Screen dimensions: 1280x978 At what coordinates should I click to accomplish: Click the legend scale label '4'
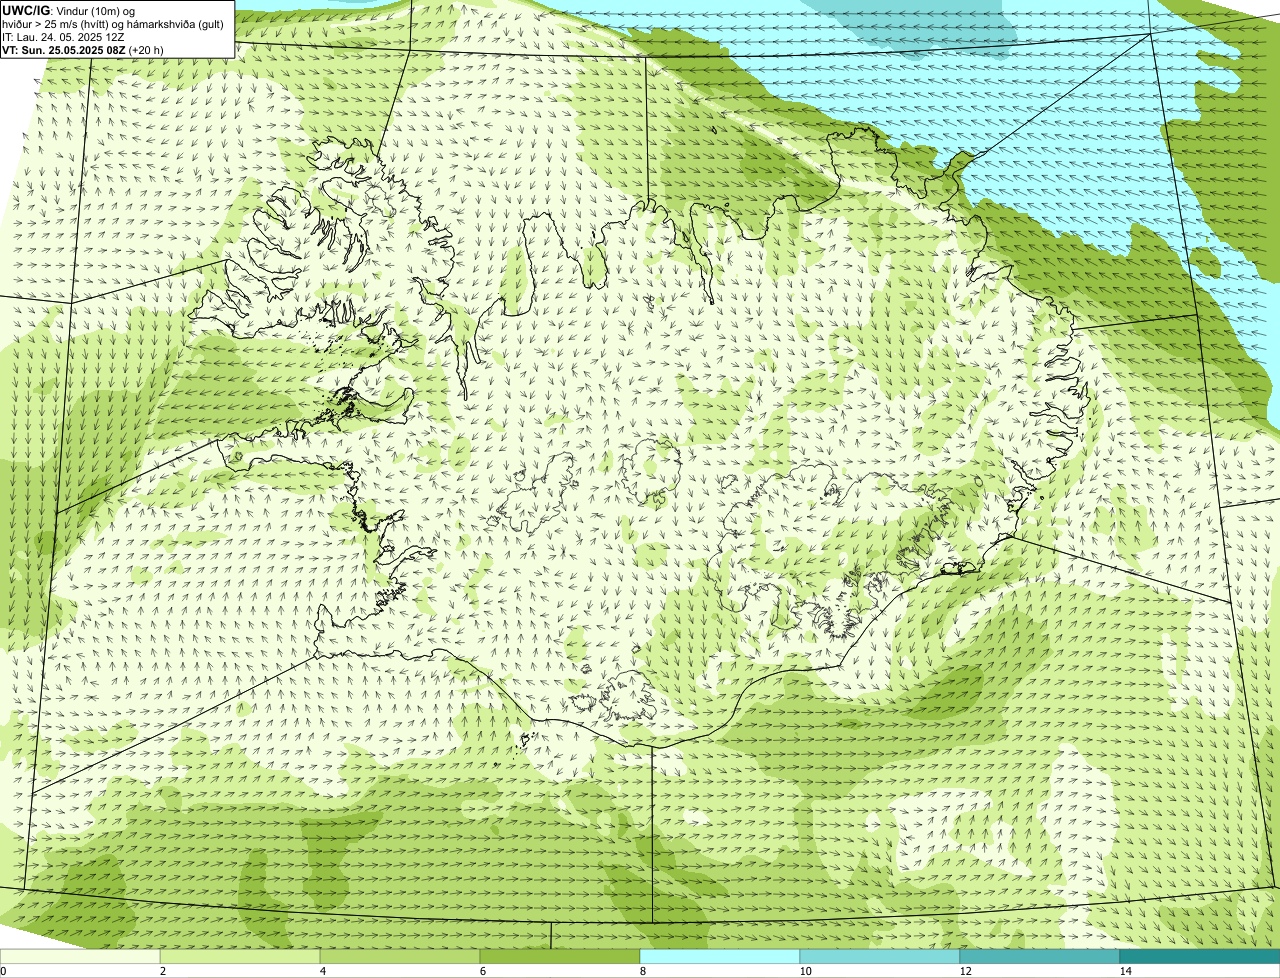tap(322, 971)
